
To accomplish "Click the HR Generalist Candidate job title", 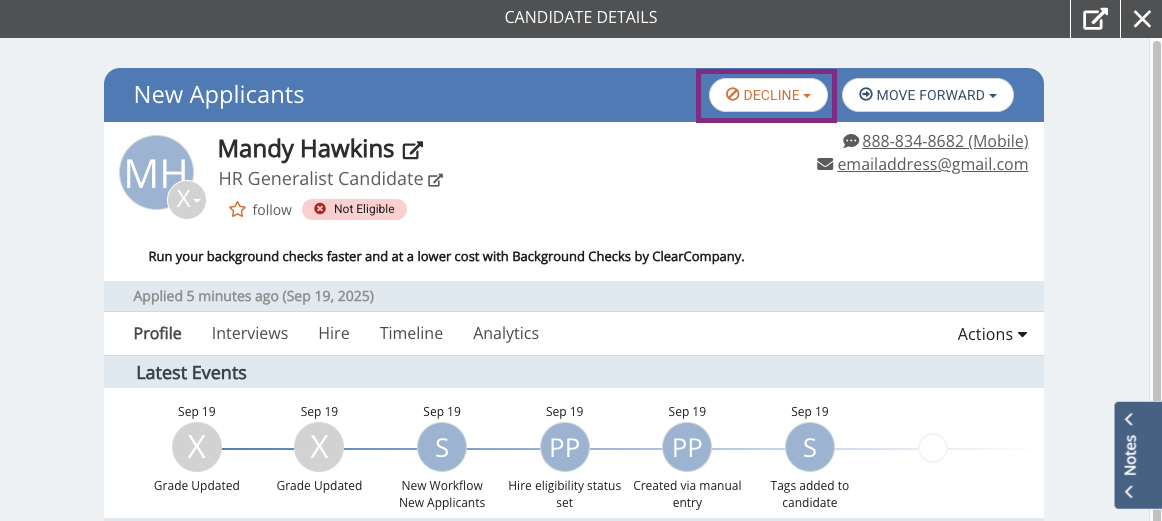I will pos(320,179).
